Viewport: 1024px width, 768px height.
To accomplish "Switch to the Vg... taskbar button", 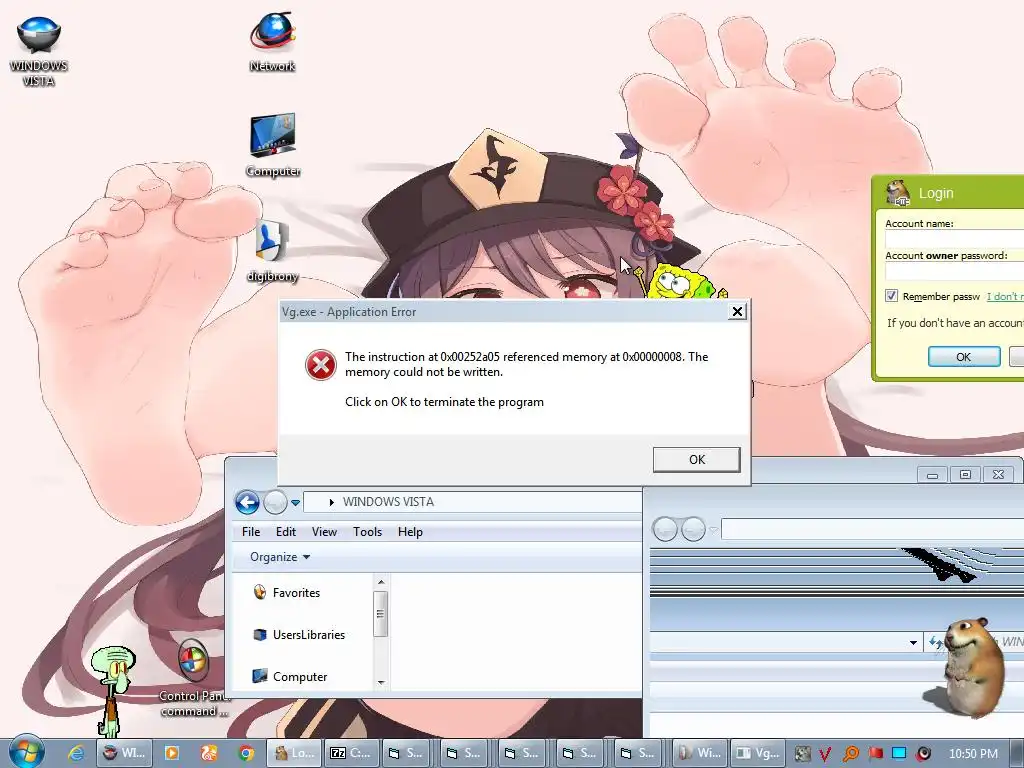I will click(x=757, y=753).
